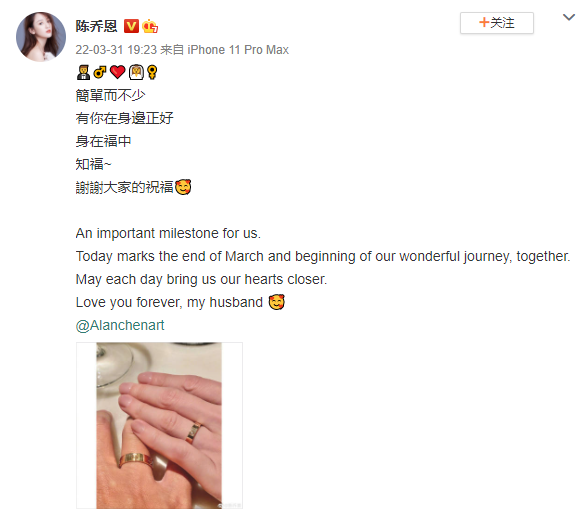Open the @Alanchenart mention link
Viewport: 581px width, 514px height.
pos(120,325)
